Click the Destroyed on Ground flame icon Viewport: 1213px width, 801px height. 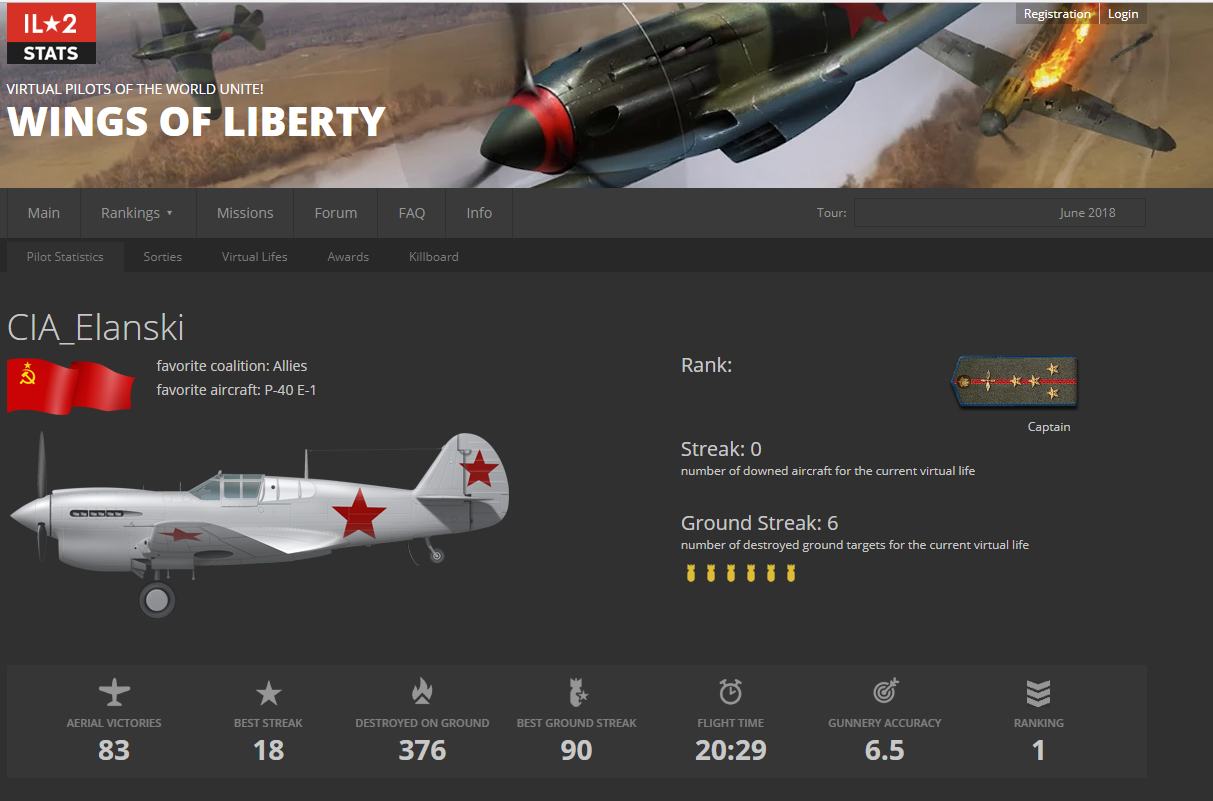[x=422, y=692]
